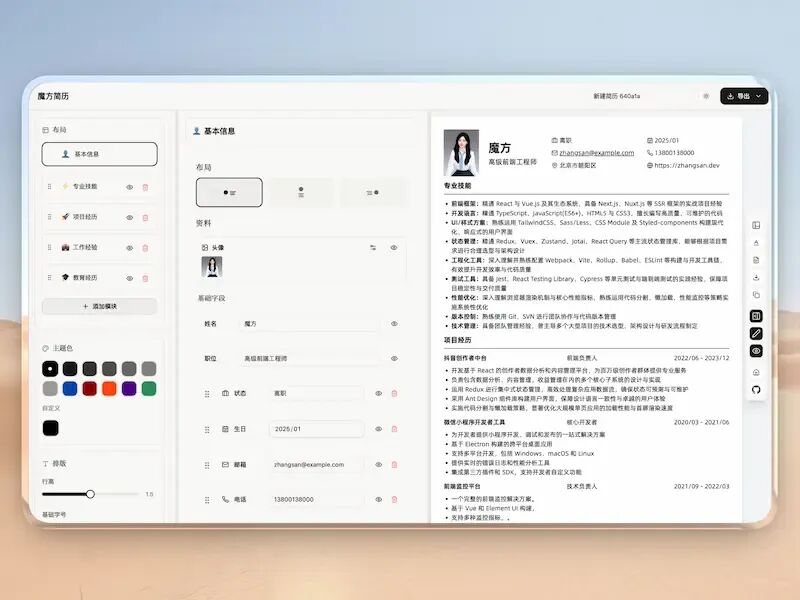Remove the 电话 field with its trash icon
Image resolution: width=800 pixels, height=600 pixels.
click(394, 499)
